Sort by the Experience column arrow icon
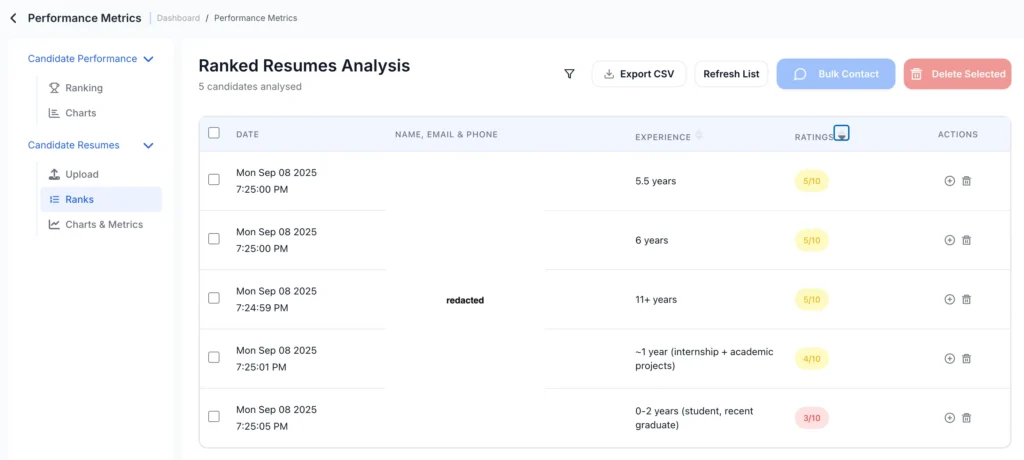The height and width of the screenshot is (460, 1024). tap(699, 135)
